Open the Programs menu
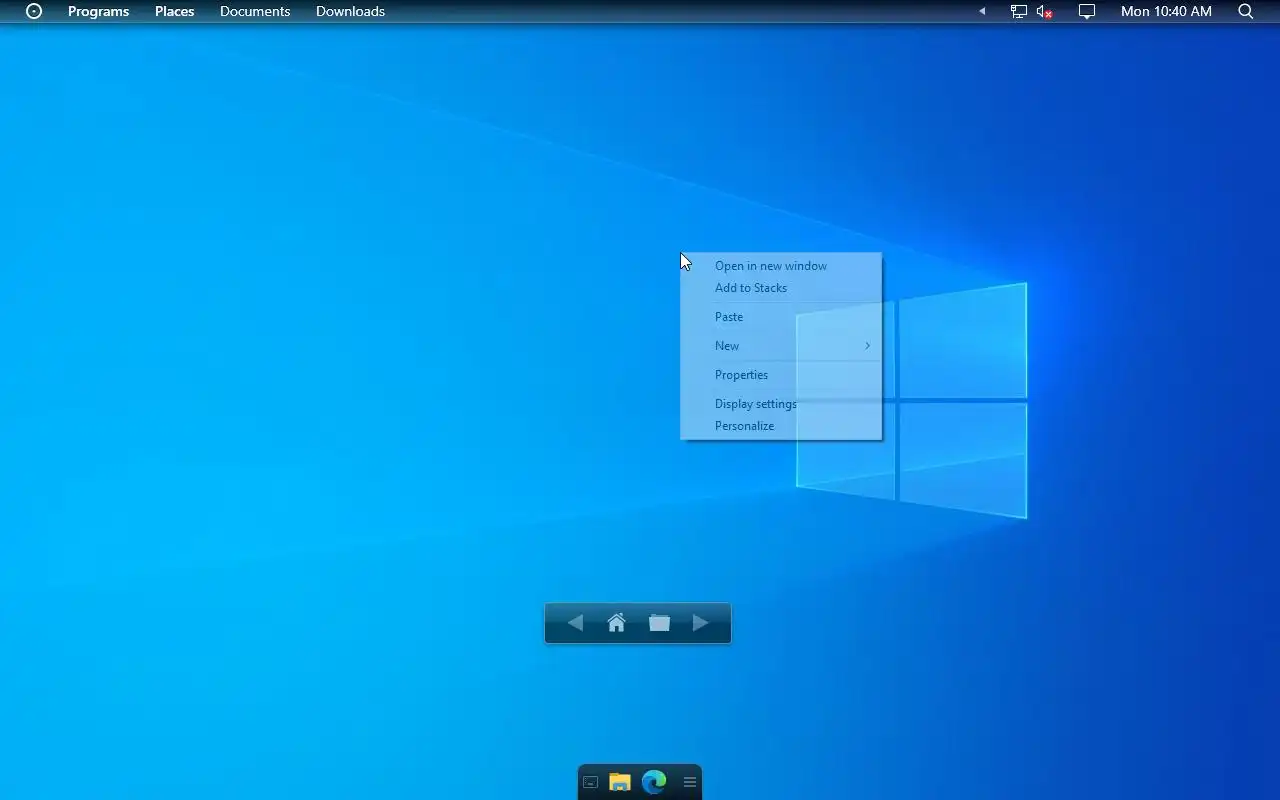The image size is (1280, 800). click(98, 11)
